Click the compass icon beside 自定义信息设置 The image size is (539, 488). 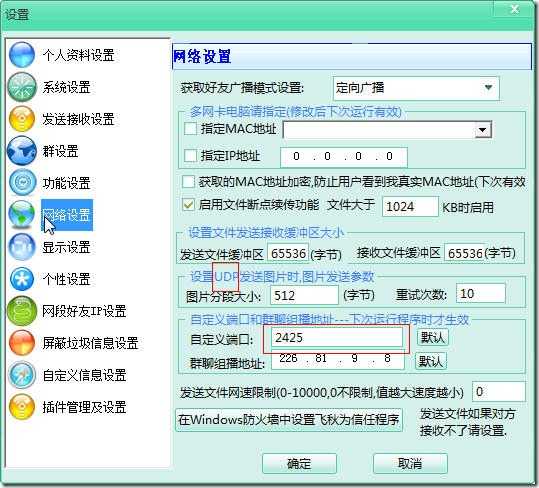[x=22, y=375]
